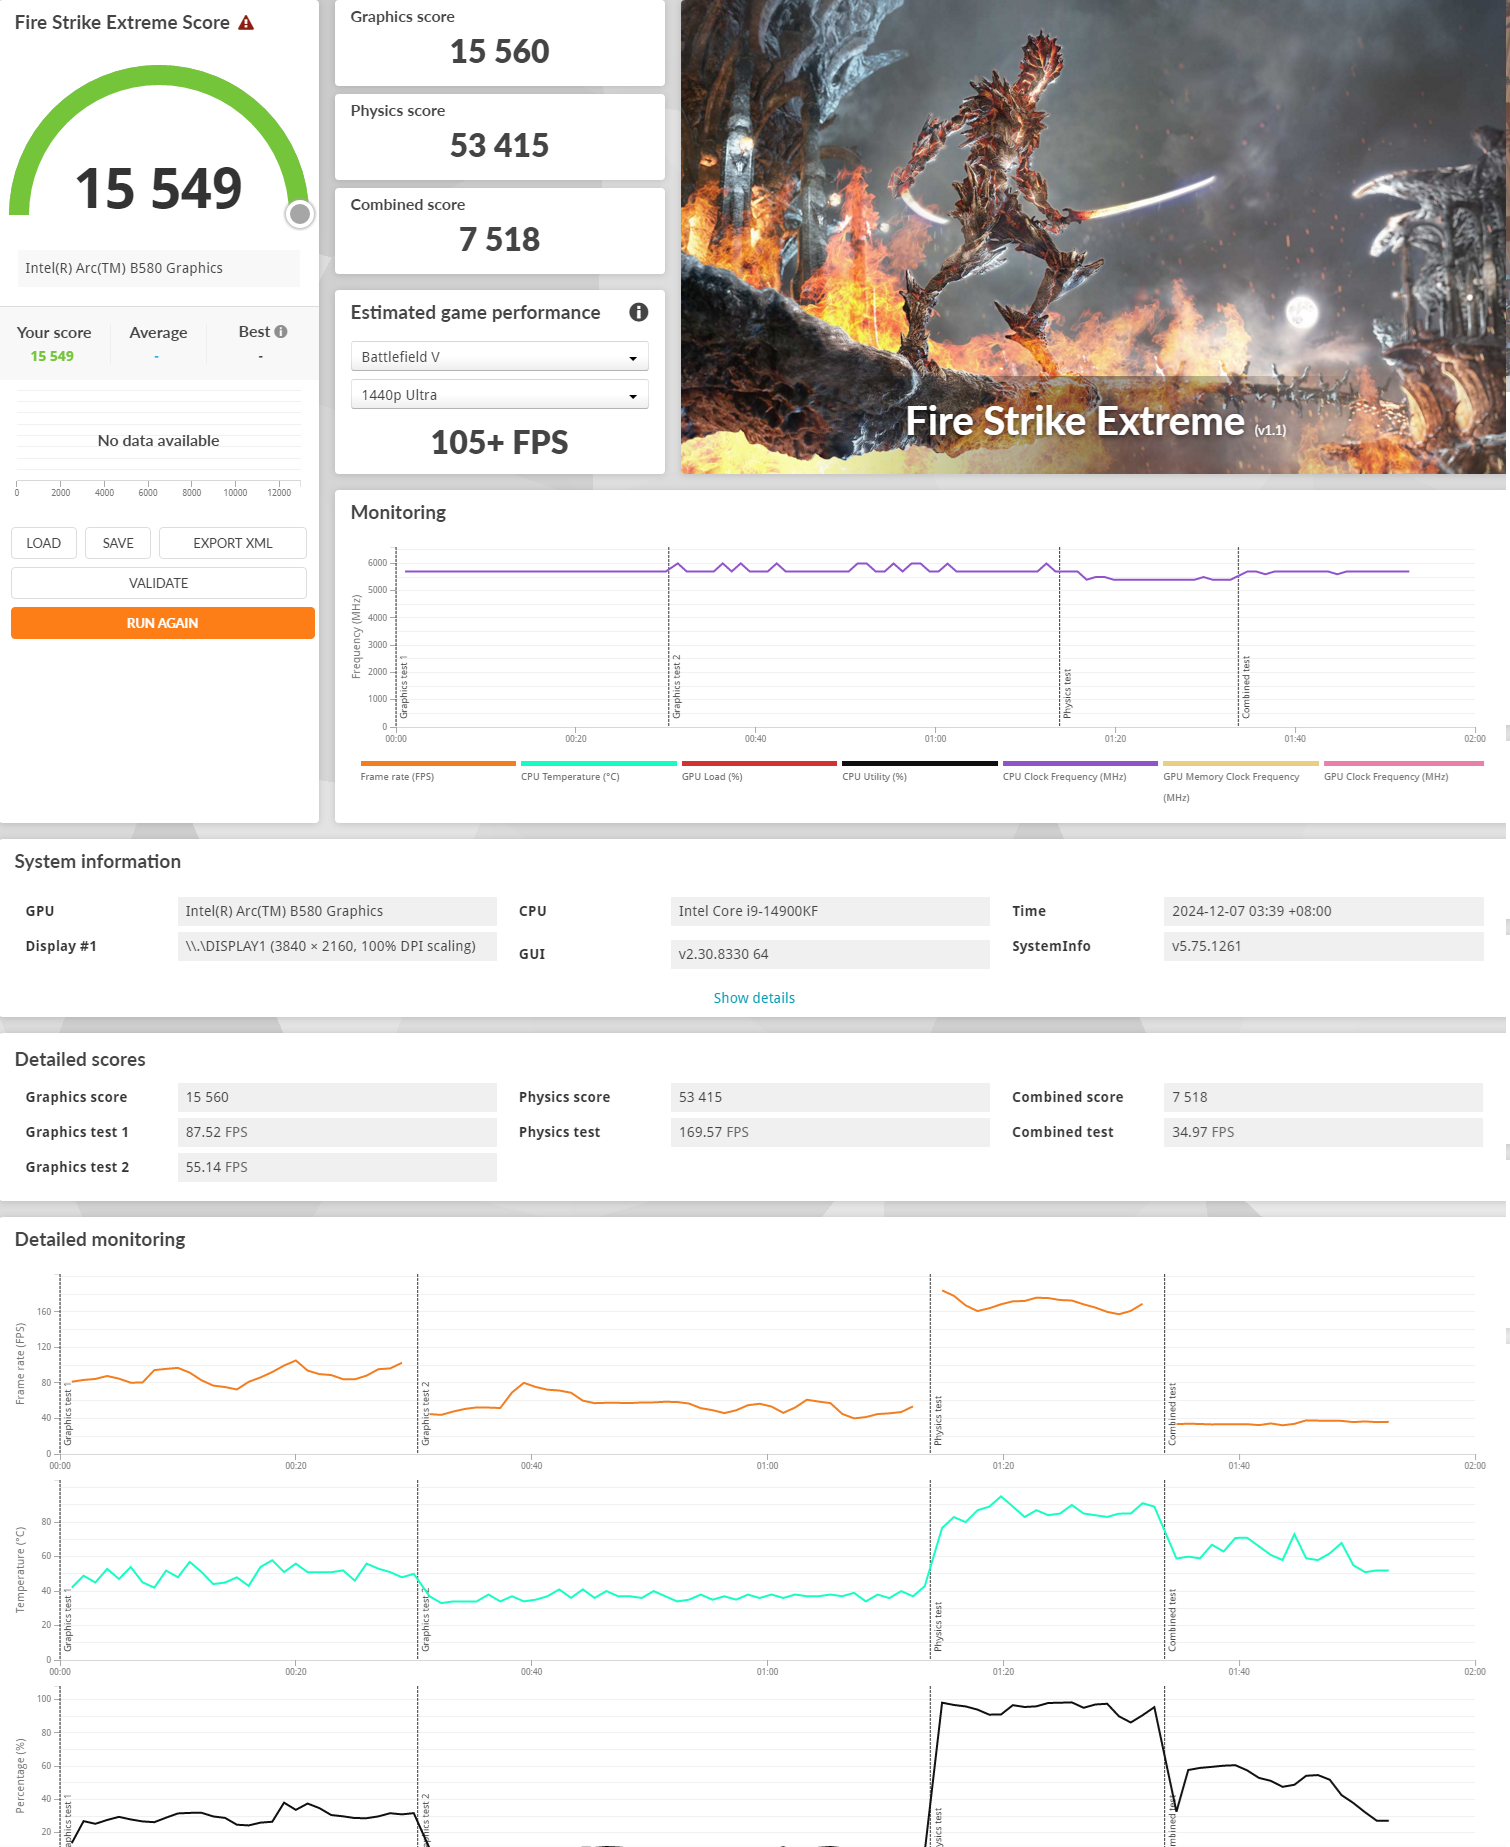Click Your score value 15 549
This screenshot has width=1510, height=1847.
coord(52,356)
